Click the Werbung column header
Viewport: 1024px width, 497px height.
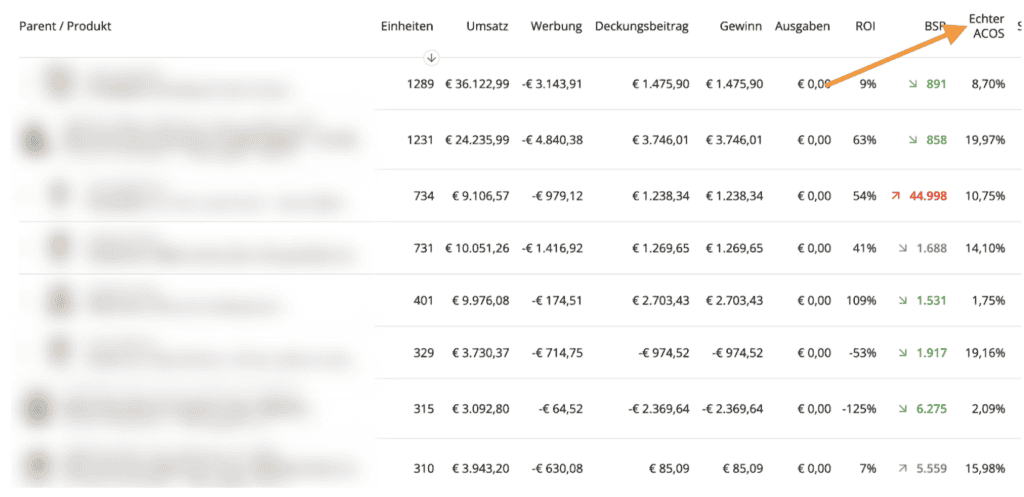click(557, 26)
